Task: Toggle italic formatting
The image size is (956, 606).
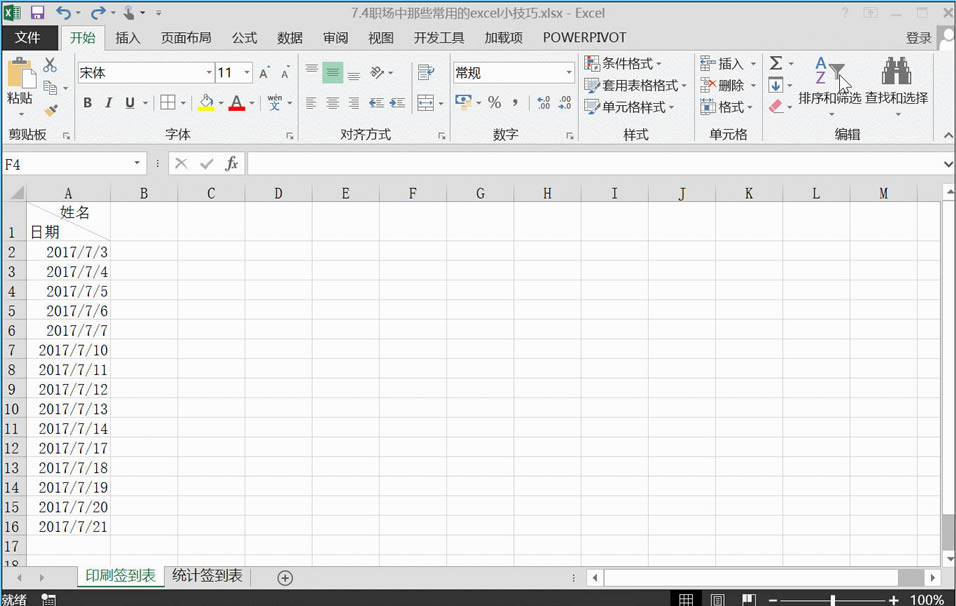Action: coord(108,103)
